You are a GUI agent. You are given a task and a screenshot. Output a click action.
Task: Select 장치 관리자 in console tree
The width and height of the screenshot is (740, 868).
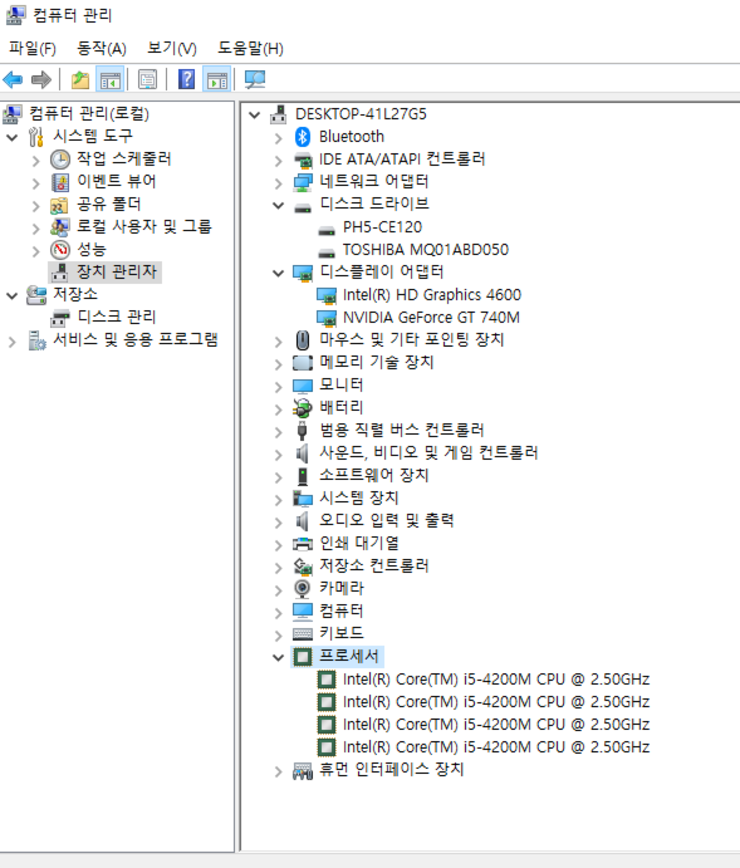point(117,272)
